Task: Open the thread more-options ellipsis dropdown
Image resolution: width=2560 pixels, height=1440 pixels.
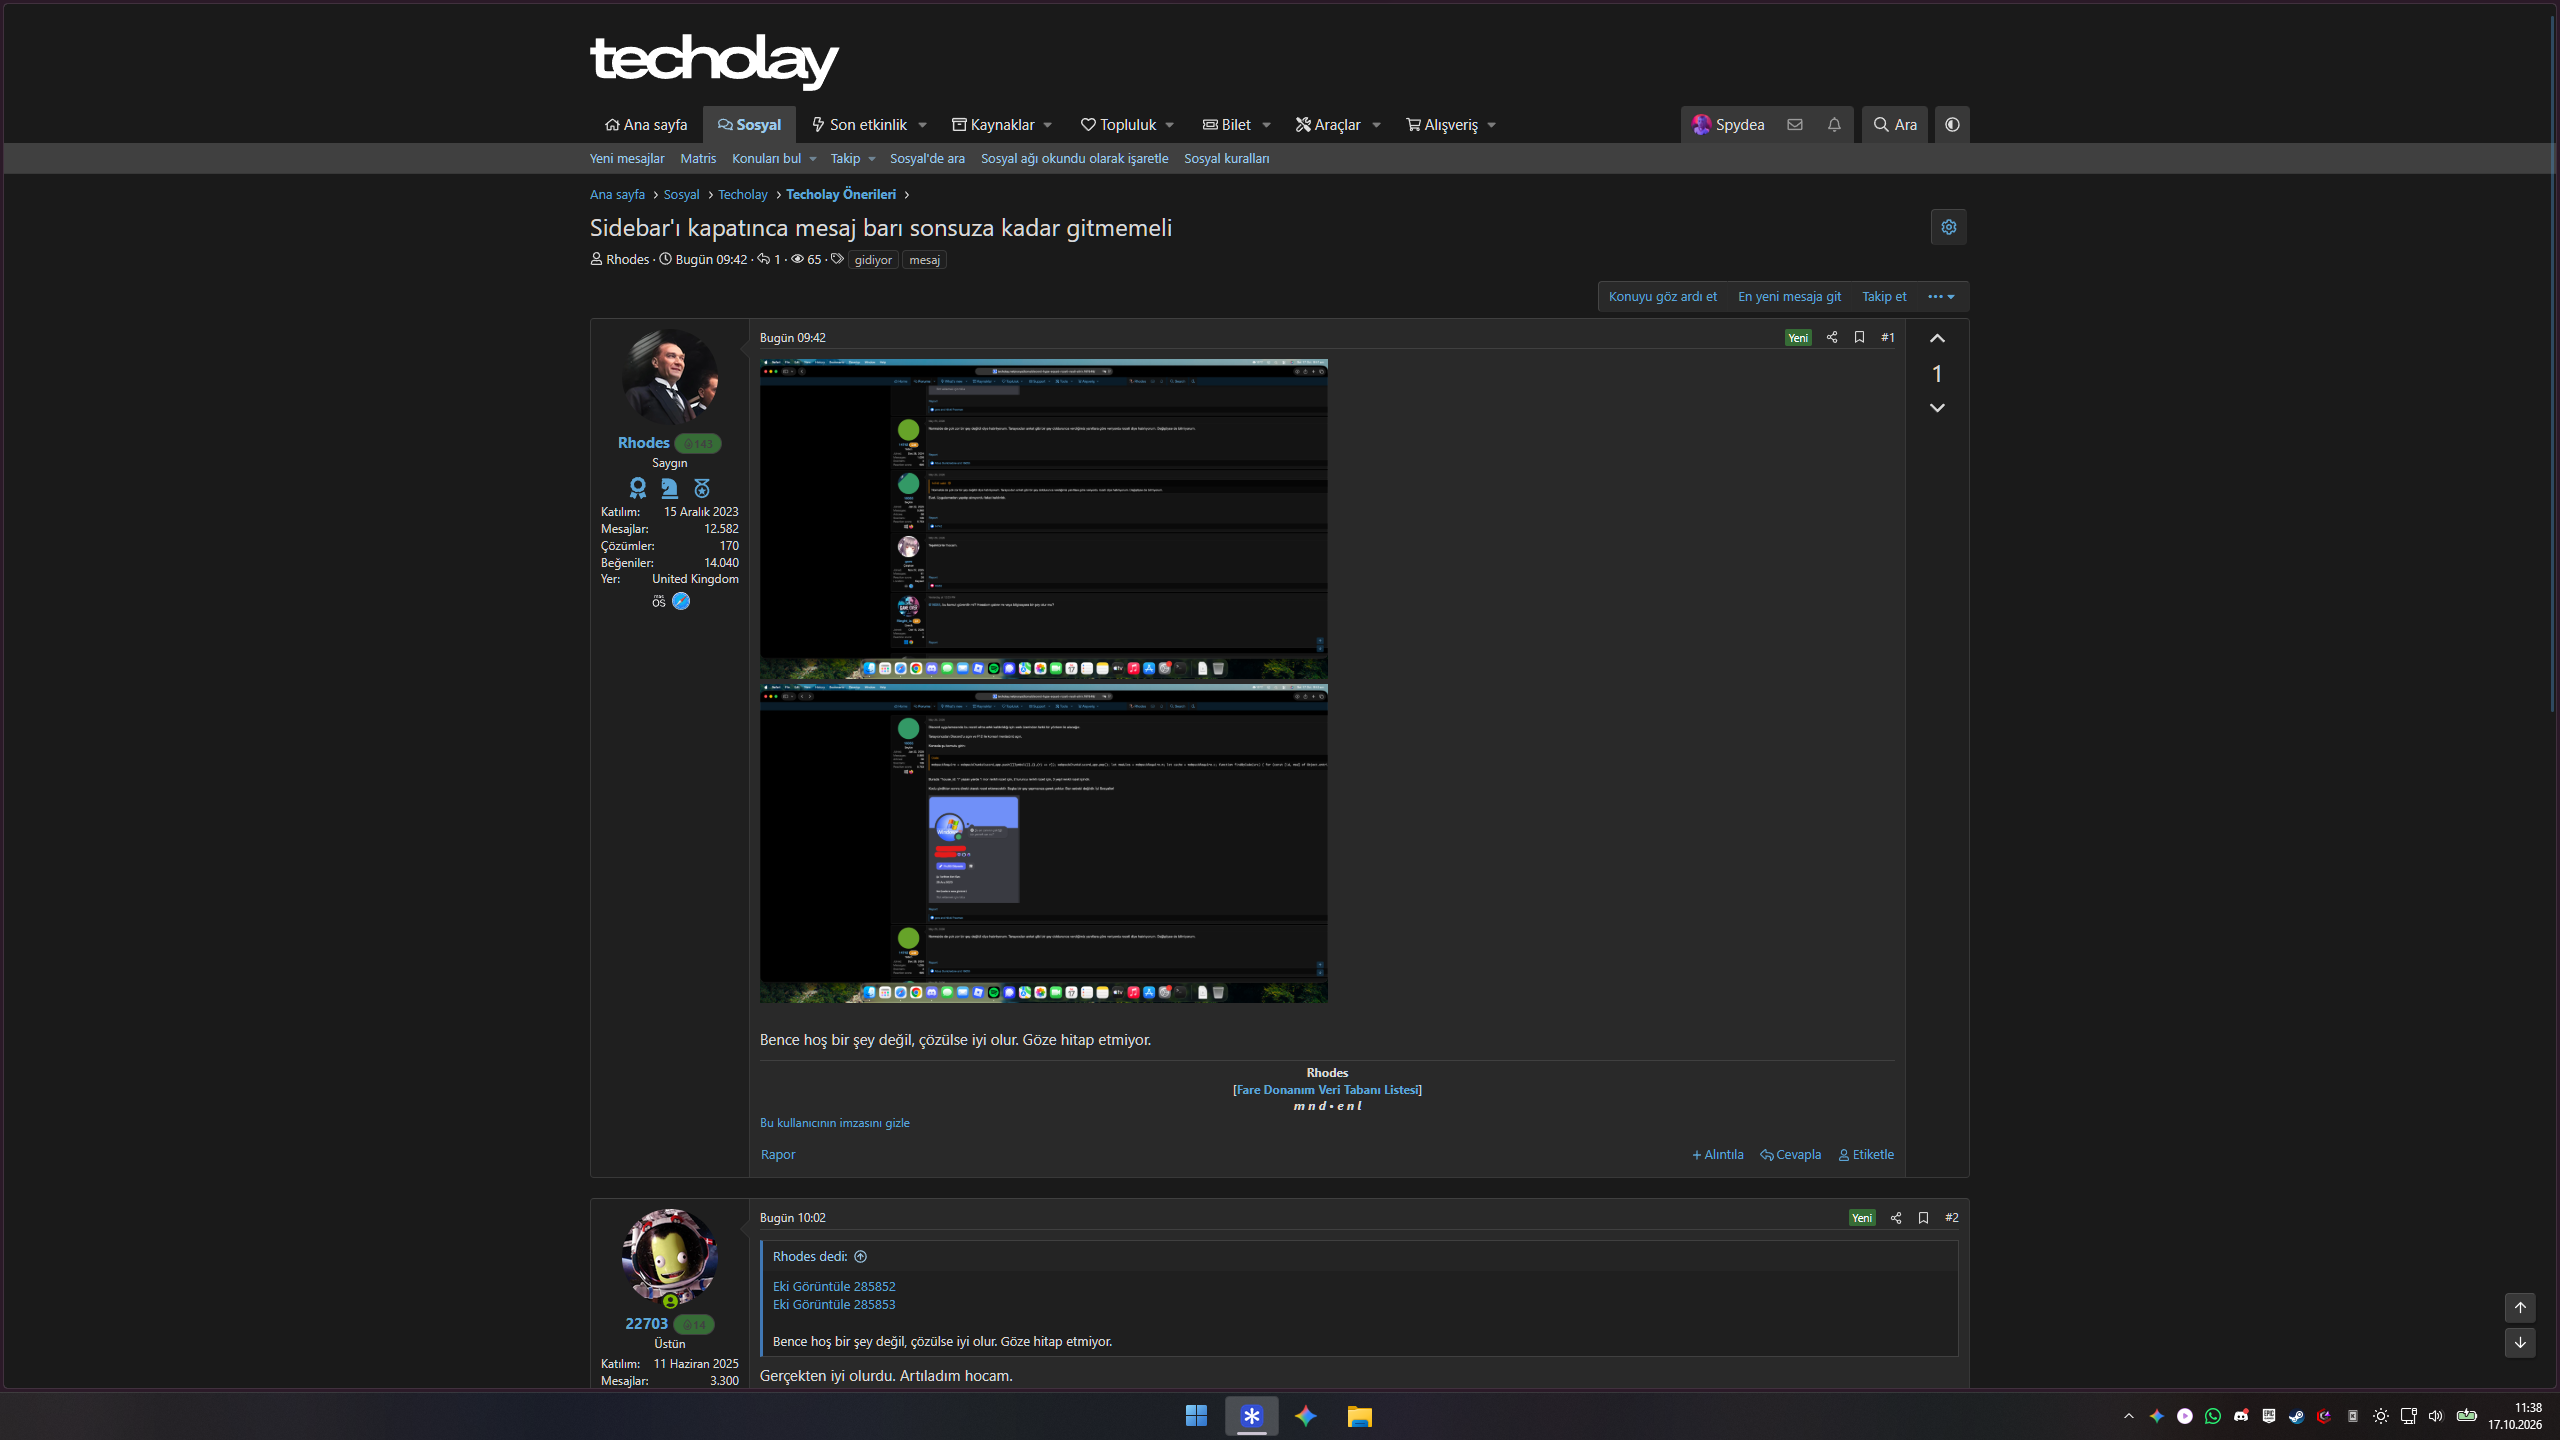Action: [x=1942, y=297]
